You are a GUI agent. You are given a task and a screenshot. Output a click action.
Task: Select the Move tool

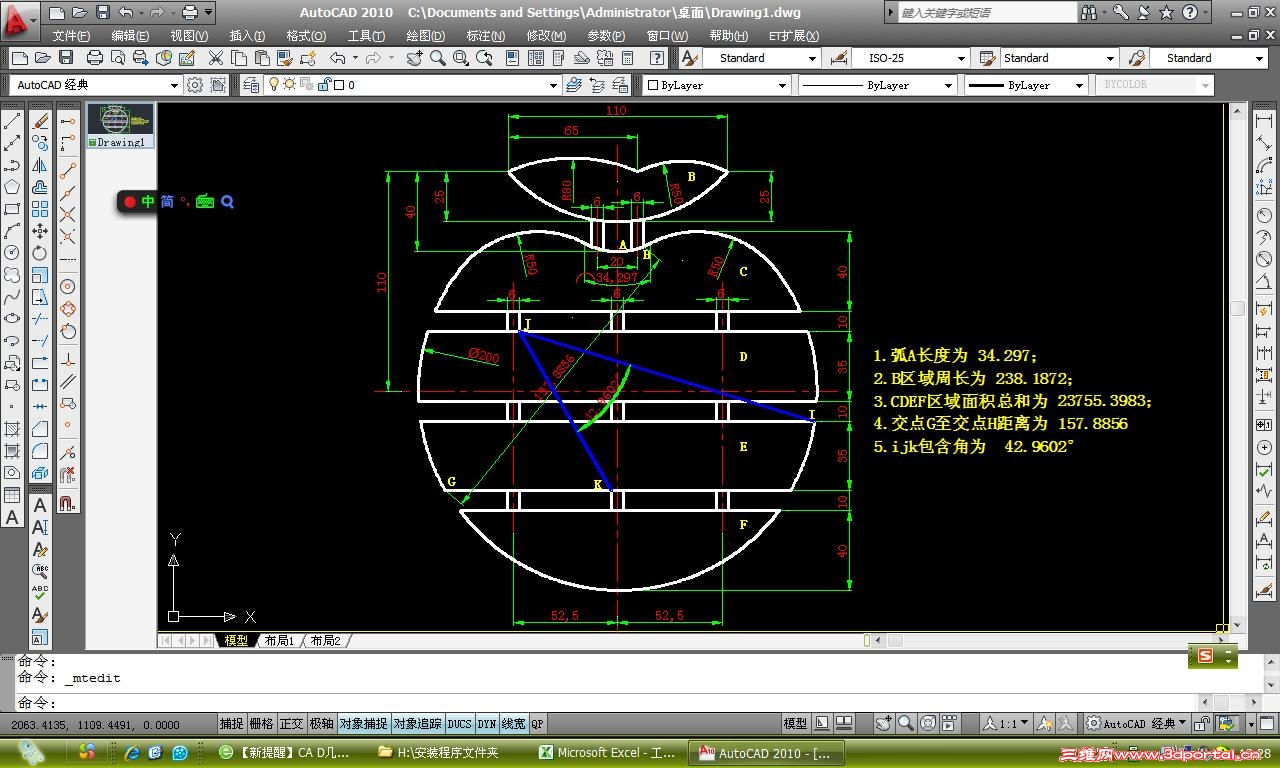[40, 231]
